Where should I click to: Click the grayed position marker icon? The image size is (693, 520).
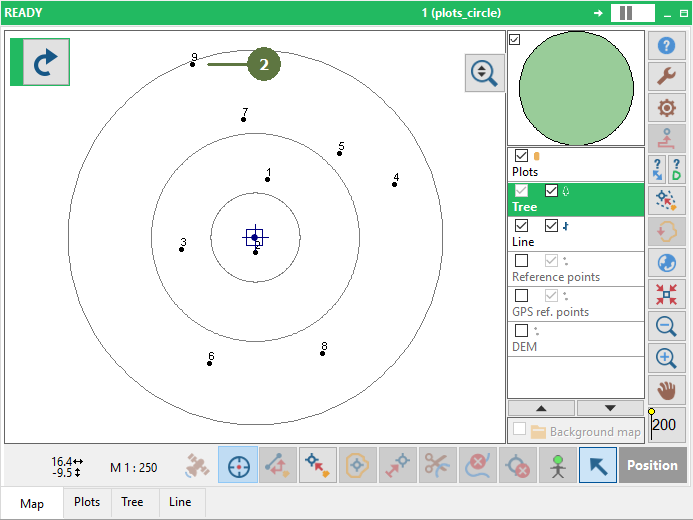tap(666, 138)
